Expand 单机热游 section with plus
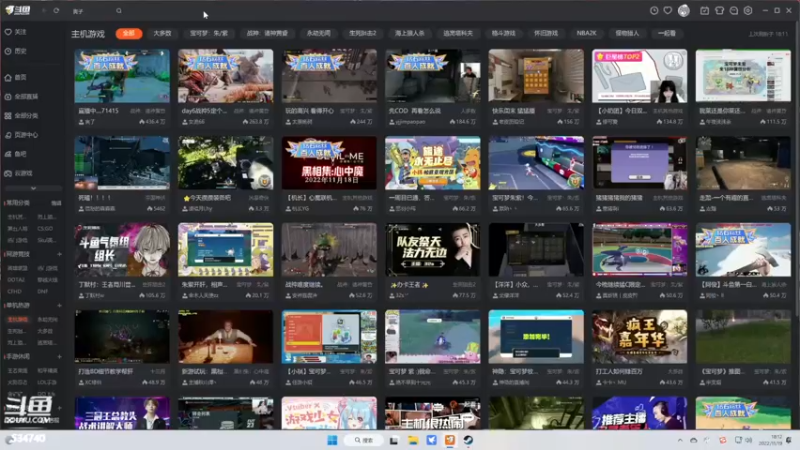The height and width of the screenshot is (450, 800). pyautogui.click(x=59, y=305)
